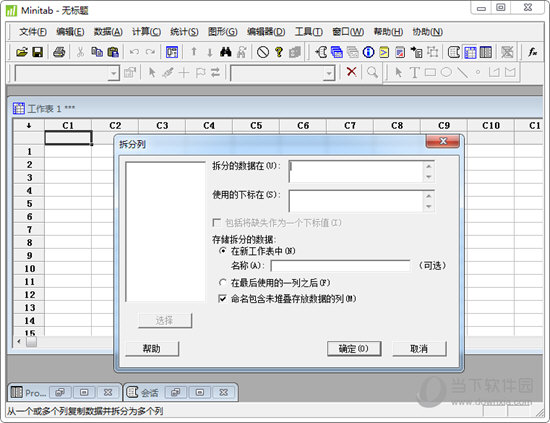Open the 图形(G) menu
This screenshot has height=423, width=550.
coord(222,32)
